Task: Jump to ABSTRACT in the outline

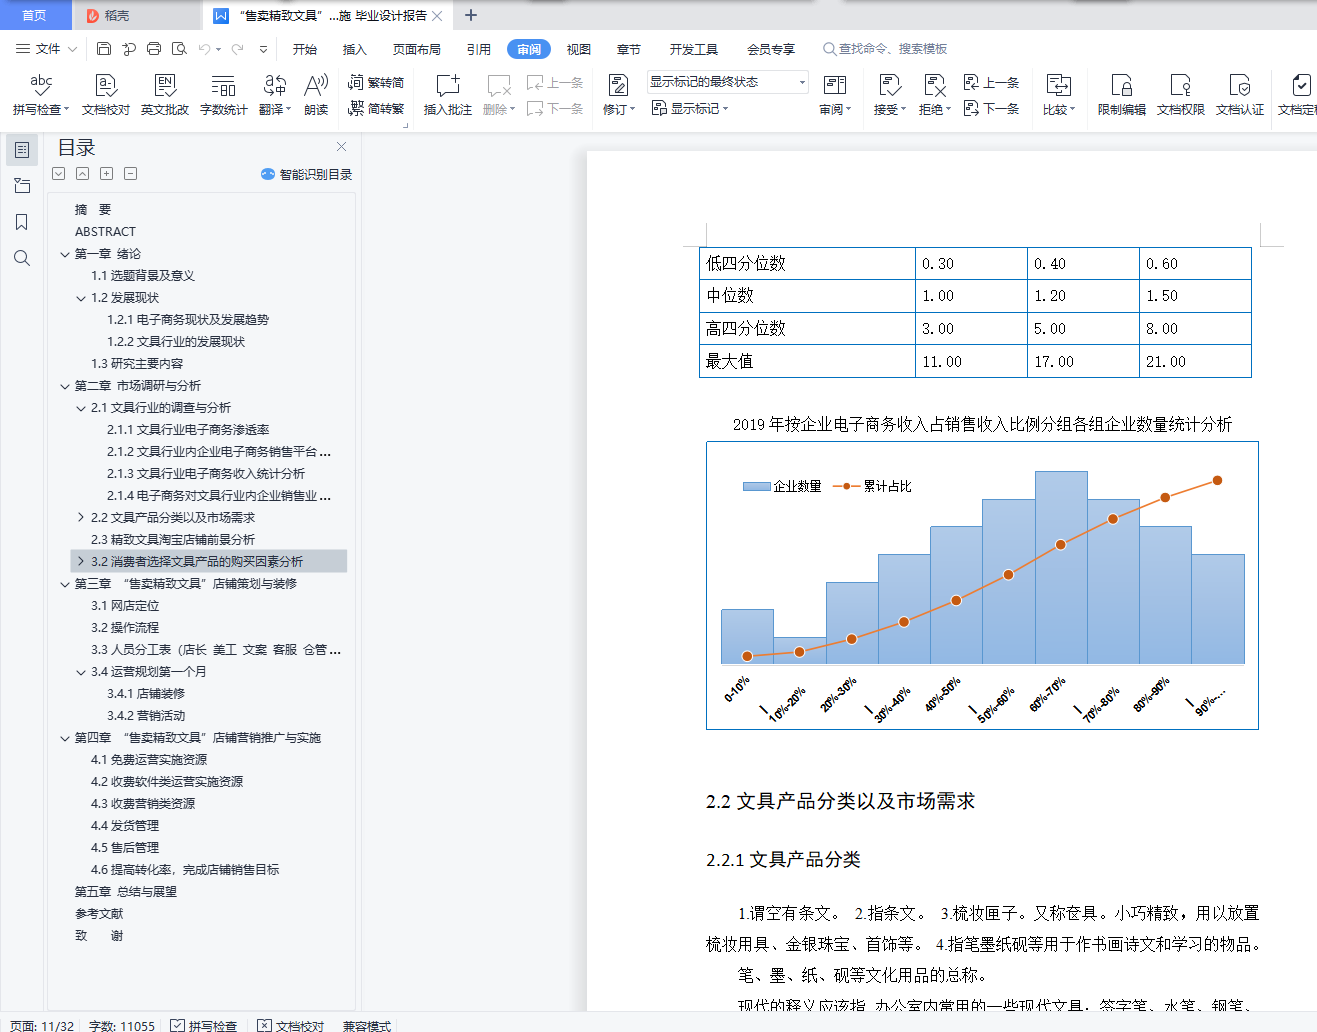Action: [x=105, y=232]
